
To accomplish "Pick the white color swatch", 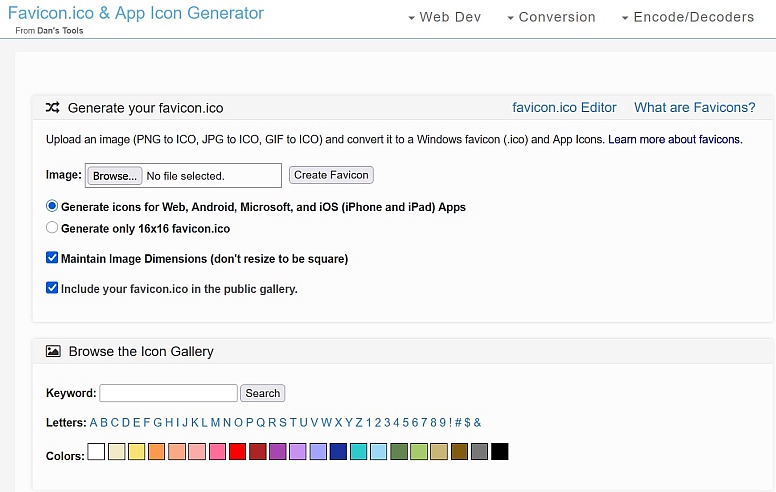I will pos(96,451).
